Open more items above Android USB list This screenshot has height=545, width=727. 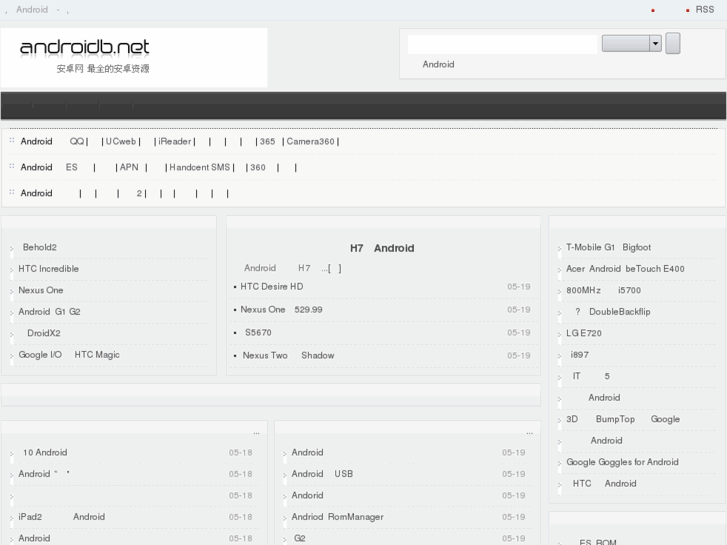pyautogui.click(x=529, y=433)
